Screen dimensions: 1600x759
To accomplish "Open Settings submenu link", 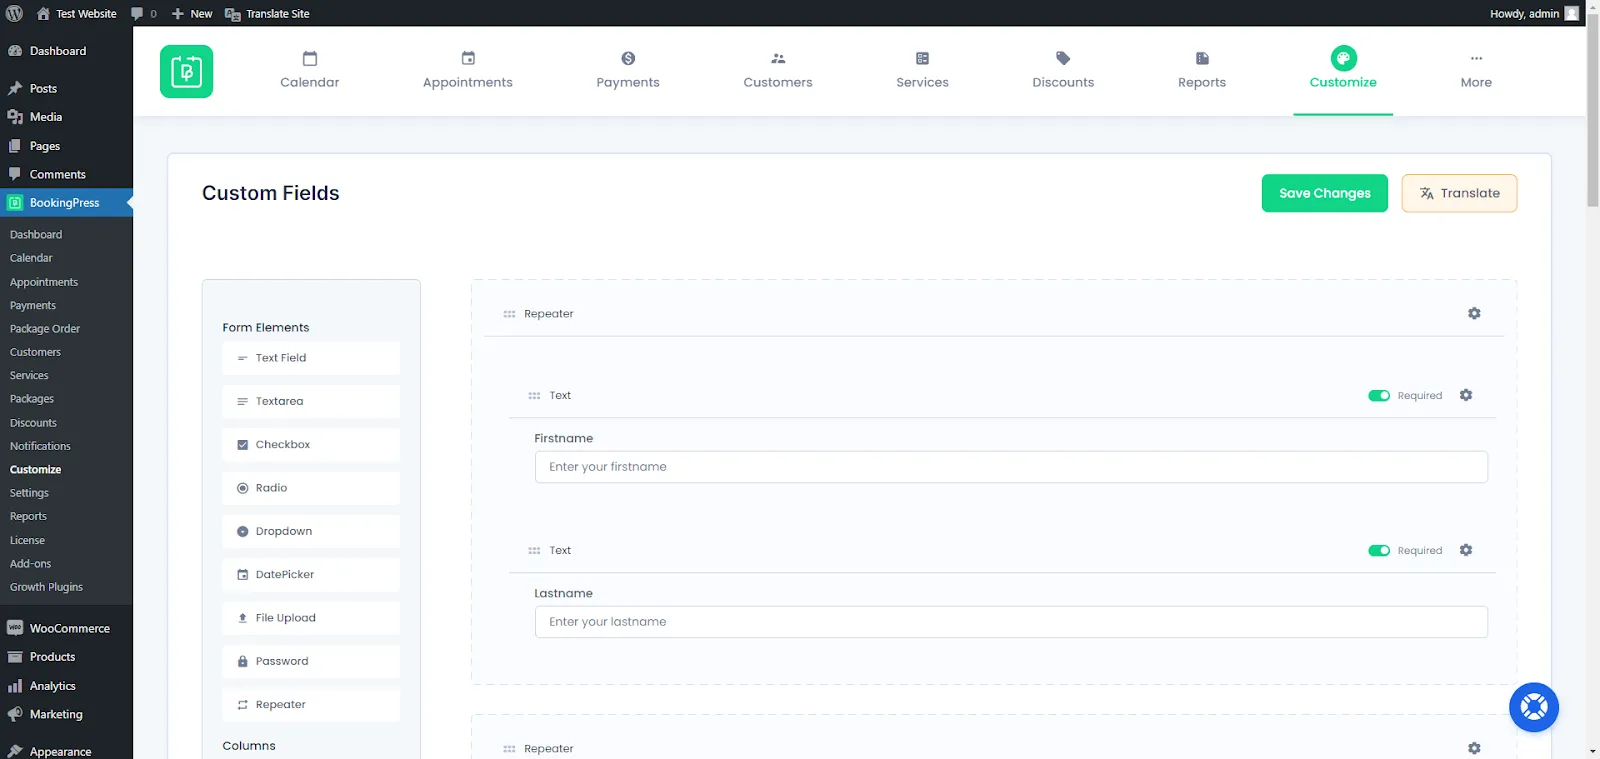I will pyautogui.click(x=29, y=493).
